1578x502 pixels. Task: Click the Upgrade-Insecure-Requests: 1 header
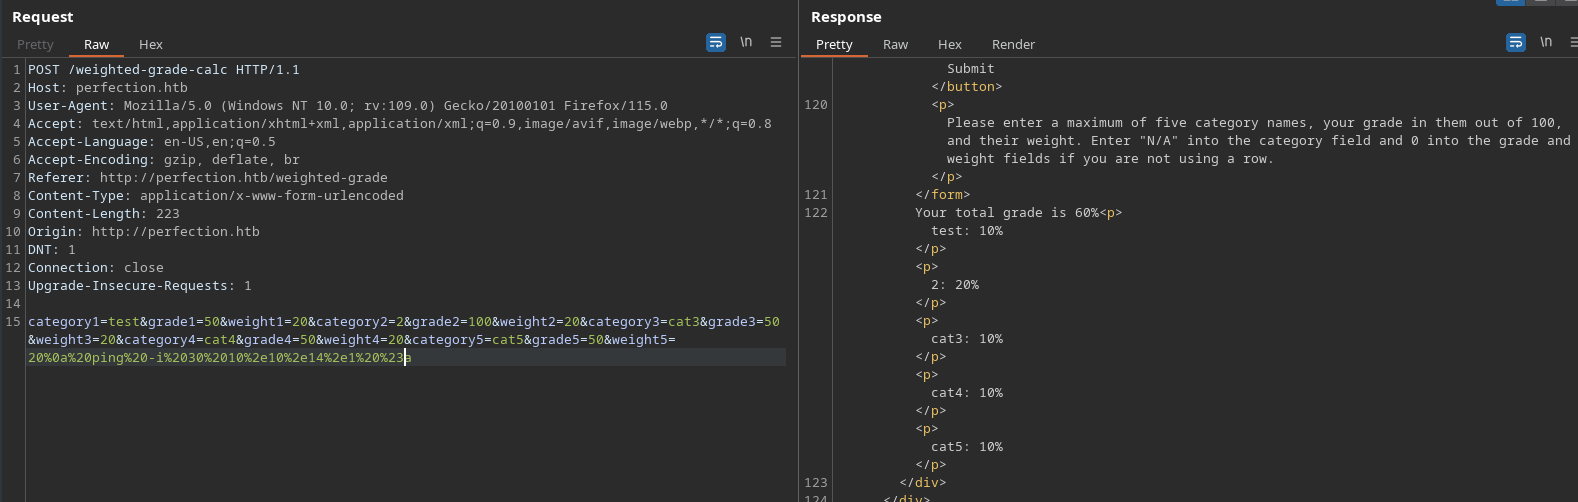click(x=140, y=285)
